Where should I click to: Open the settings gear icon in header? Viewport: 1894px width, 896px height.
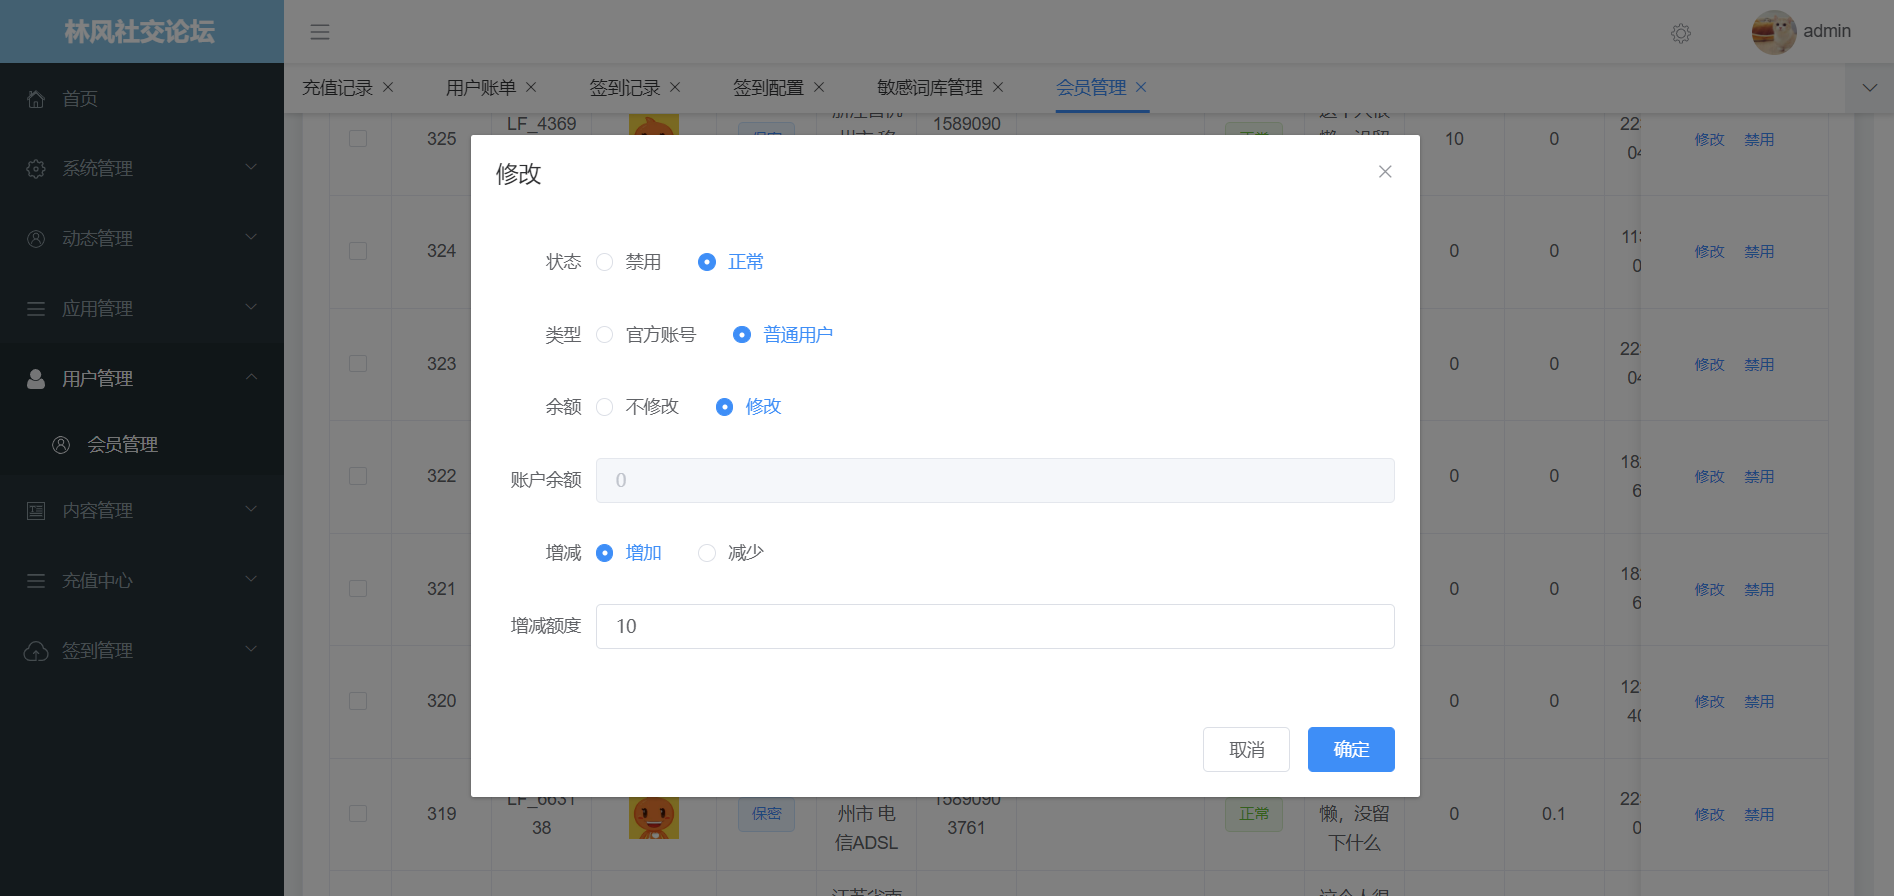point(1681,33)
